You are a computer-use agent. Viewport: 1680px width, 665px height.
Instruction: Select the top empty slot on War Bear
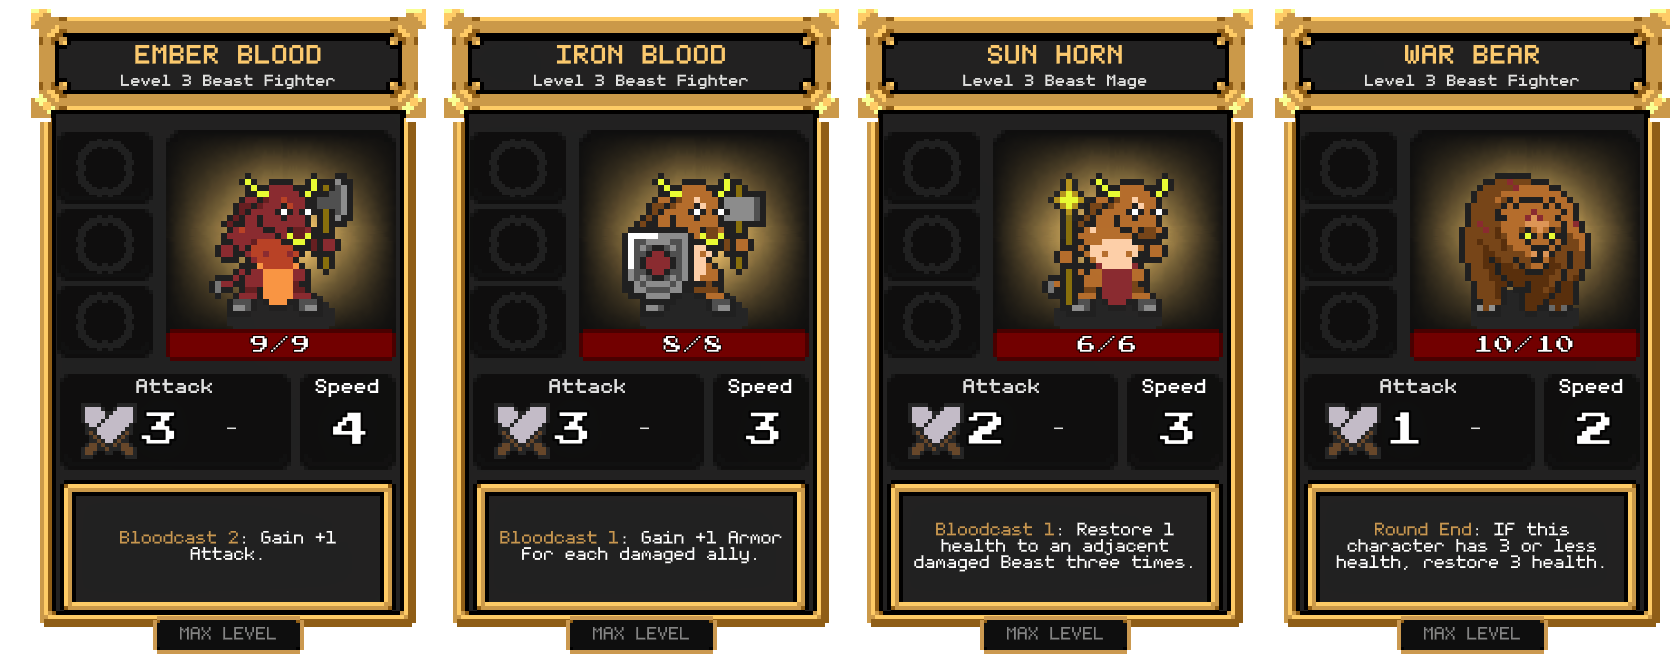click(1349, 167)
